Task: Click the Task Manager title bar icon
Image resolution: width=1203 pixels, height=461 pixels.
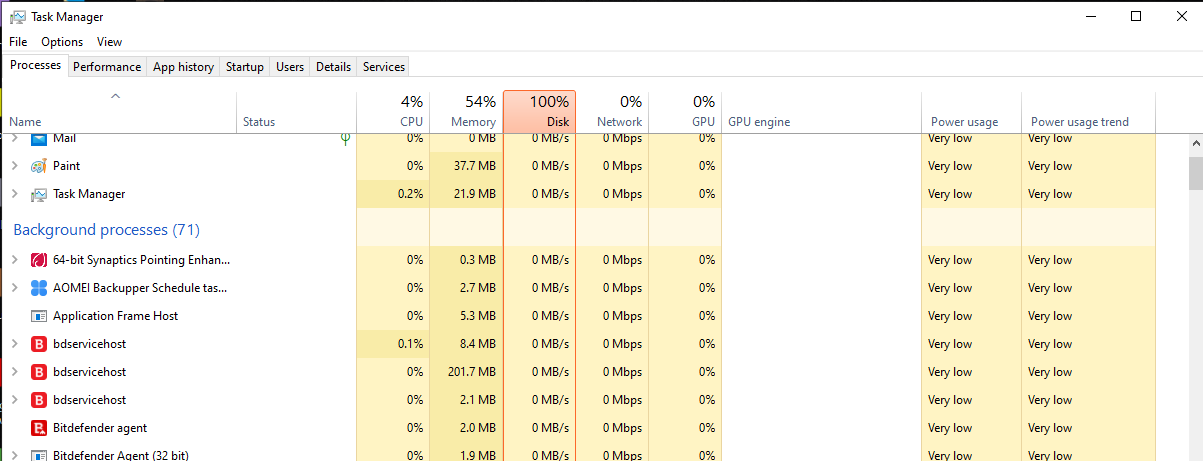Action: tap(17, 17)
